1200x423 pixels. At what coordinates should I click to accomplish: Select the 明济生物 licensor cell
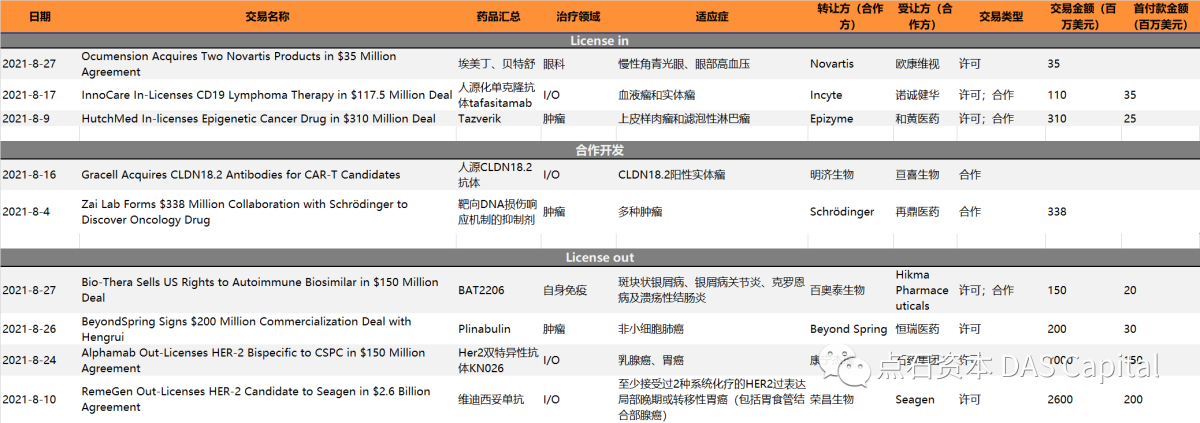pos(832,175)
